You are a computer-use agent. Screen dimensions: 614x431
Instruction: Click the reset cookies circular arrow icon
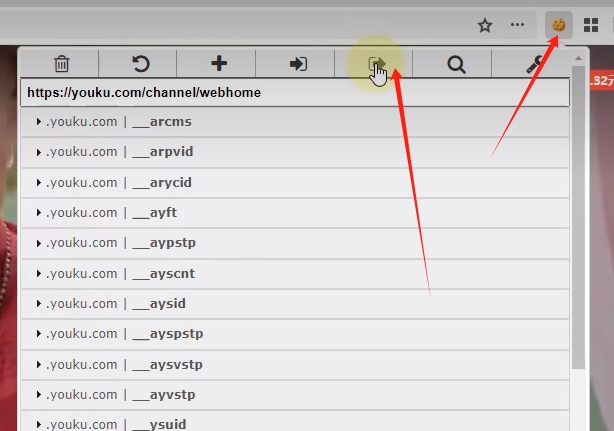141,64
